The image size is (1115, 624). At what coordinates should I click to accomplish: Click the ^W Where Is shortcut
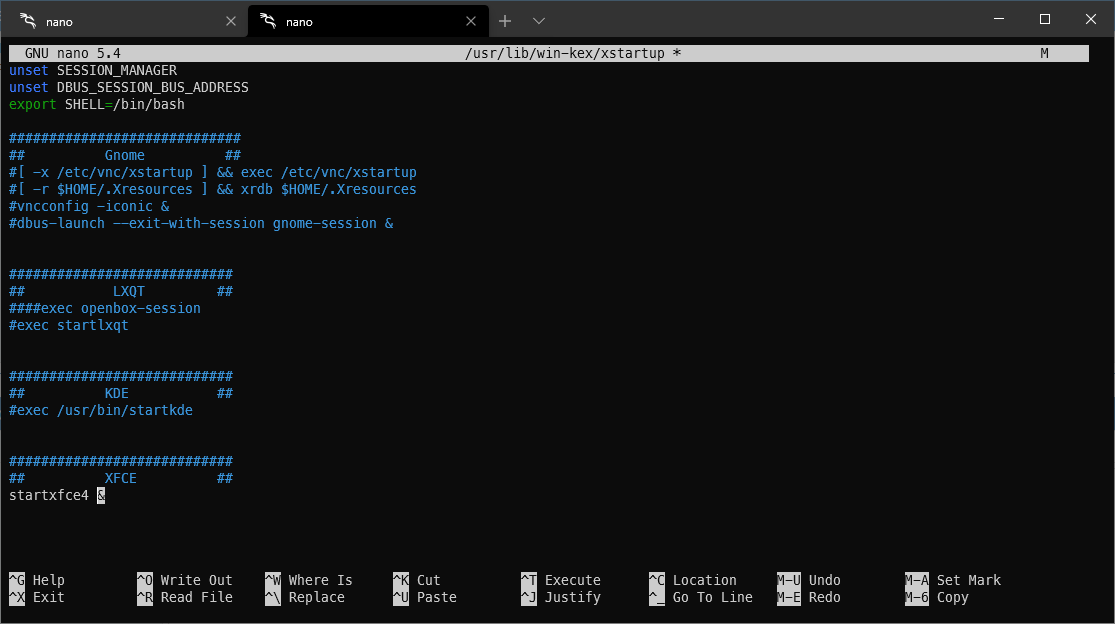click(309, 580)
